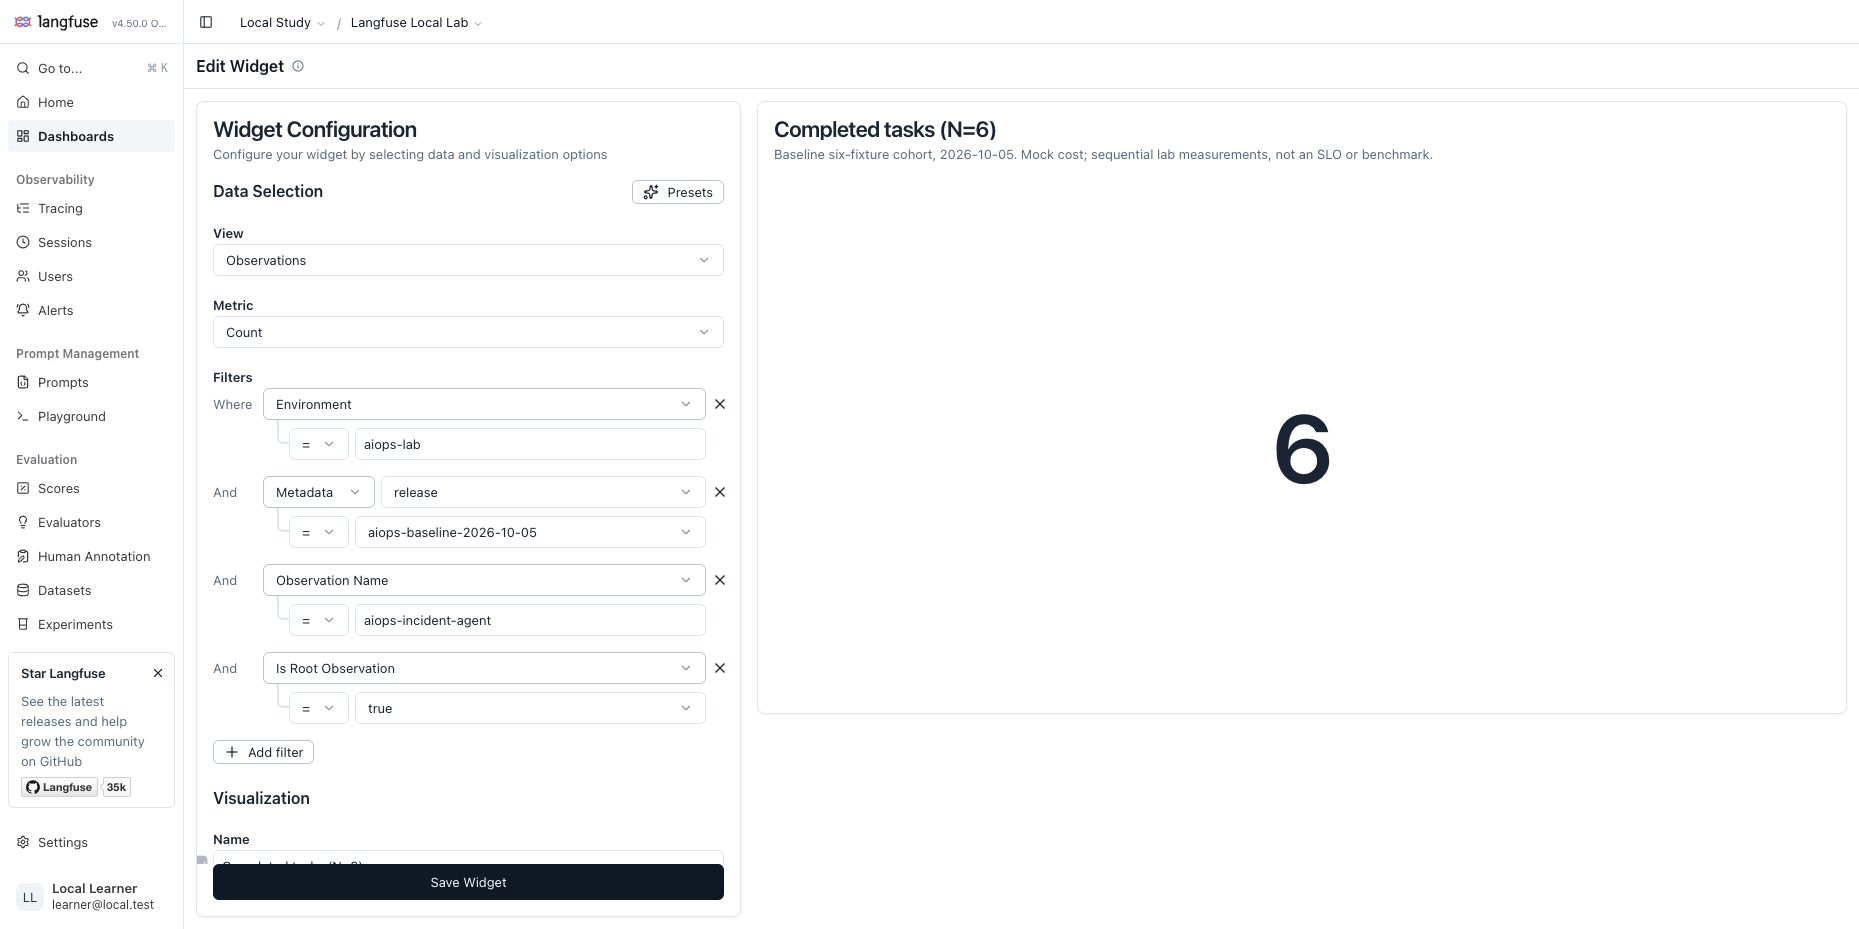
Task: Open Datasets page
Action: pyautogui.click(x=92, y=590)
